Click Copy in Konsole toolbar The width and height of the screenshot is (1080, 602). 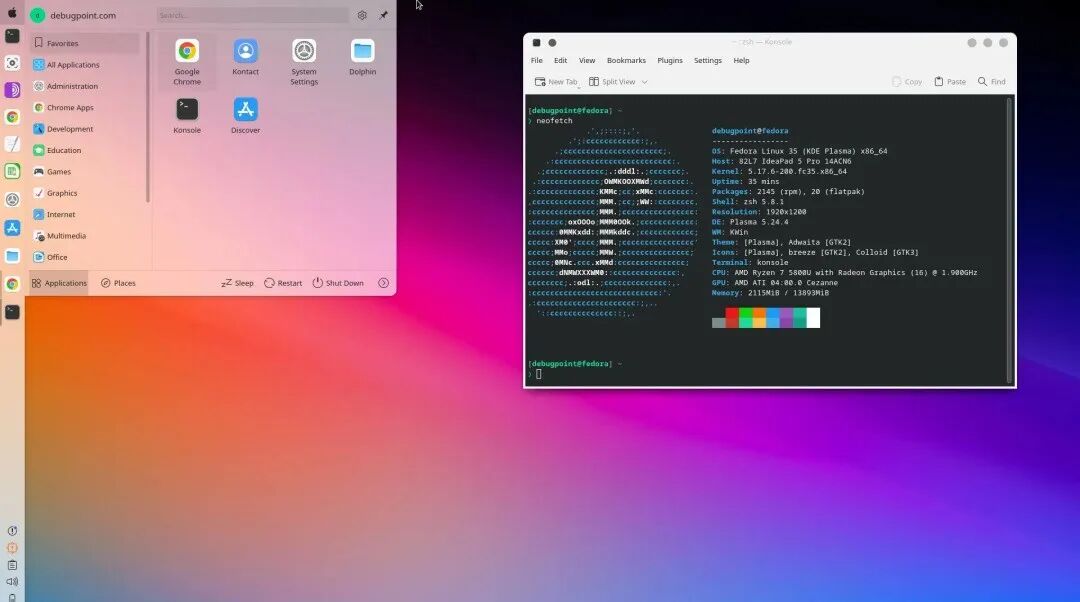point(907,81)
